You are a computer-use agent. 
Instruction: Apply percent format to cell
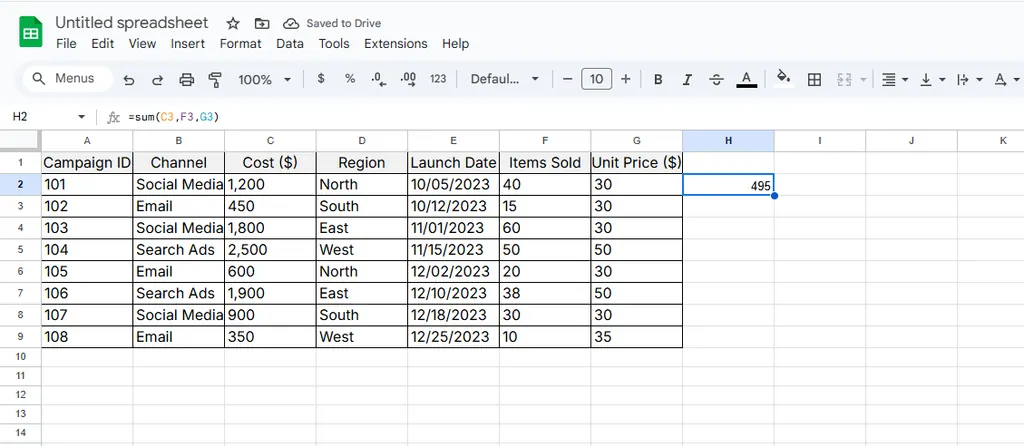click(349, 79)
